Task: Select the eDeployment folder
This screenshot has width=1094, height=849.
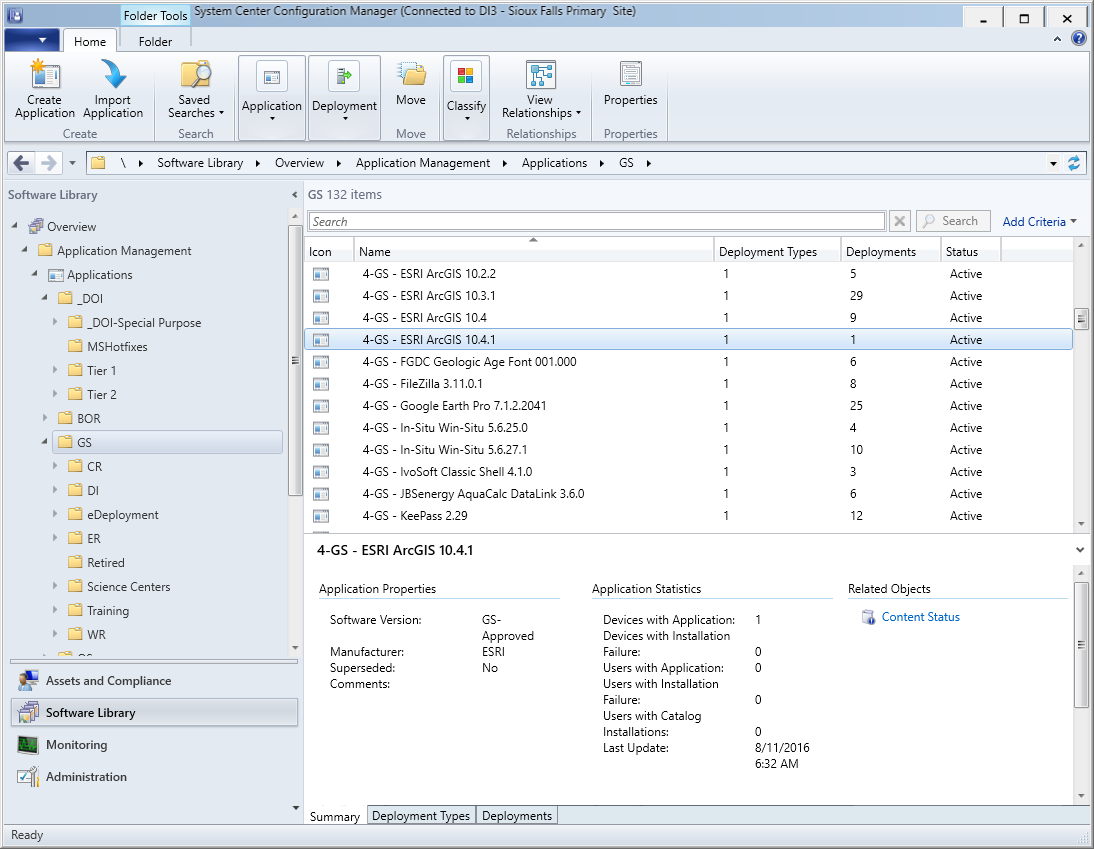Action: (123, 515)
